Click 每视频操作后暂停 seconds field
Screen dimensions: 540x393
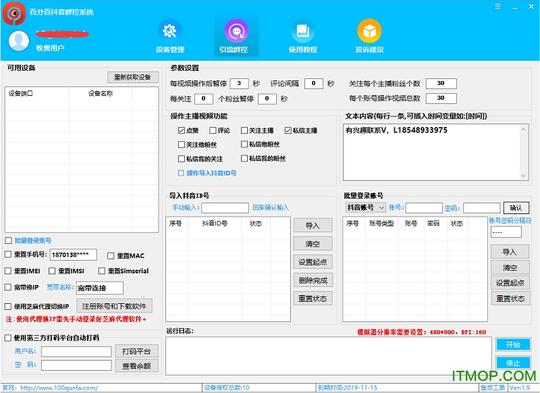239,83
